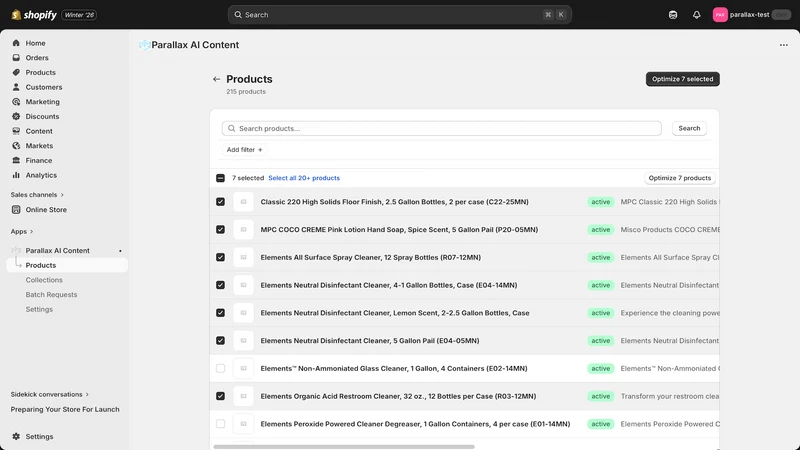Click the Products tag icon in sidebar
Screen dimensions: 800x450
(16, 72)
